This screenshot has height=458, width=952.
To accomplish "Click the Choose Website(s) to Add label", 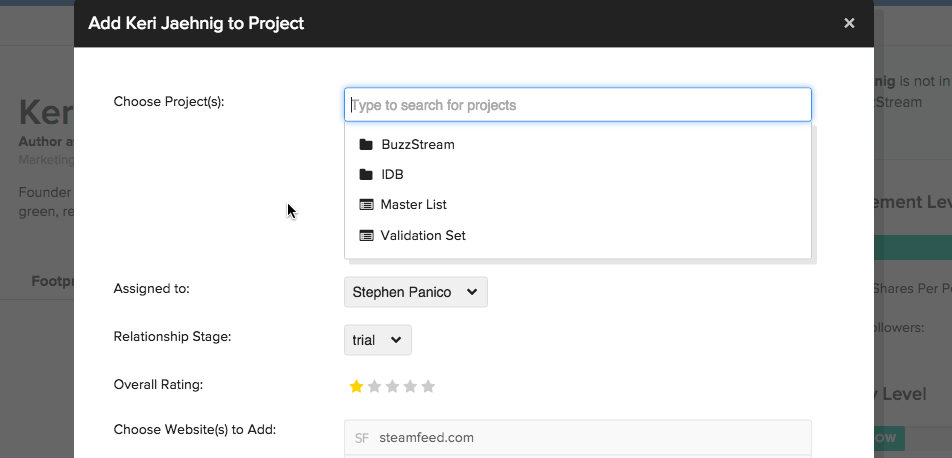I will coord(195,430).
